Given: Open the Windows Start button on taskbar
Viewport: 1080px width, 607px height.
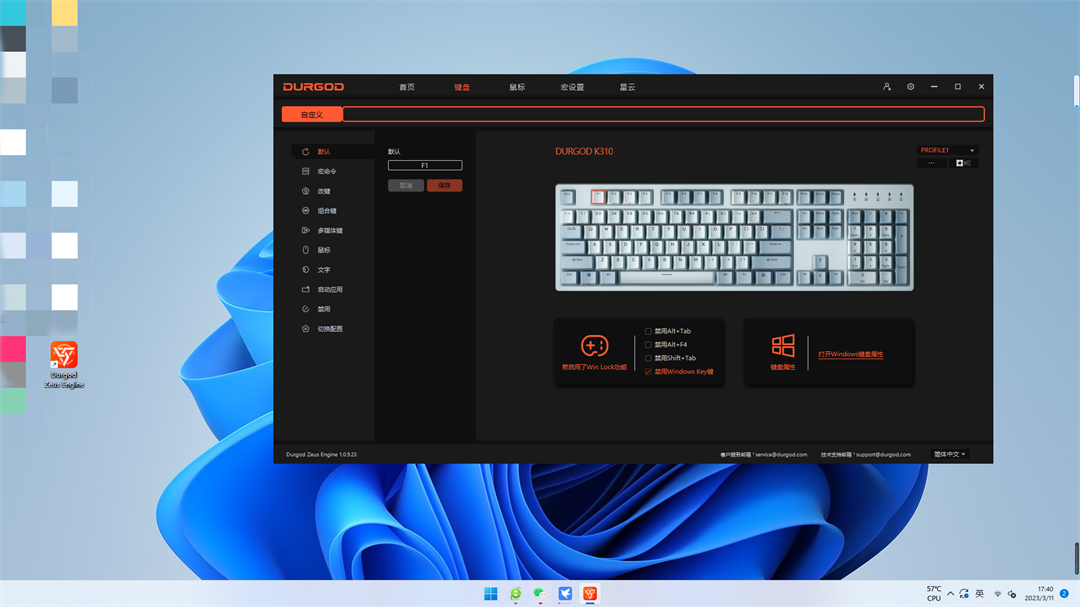Looking at the screenshot, I should (x=490, y=594).
